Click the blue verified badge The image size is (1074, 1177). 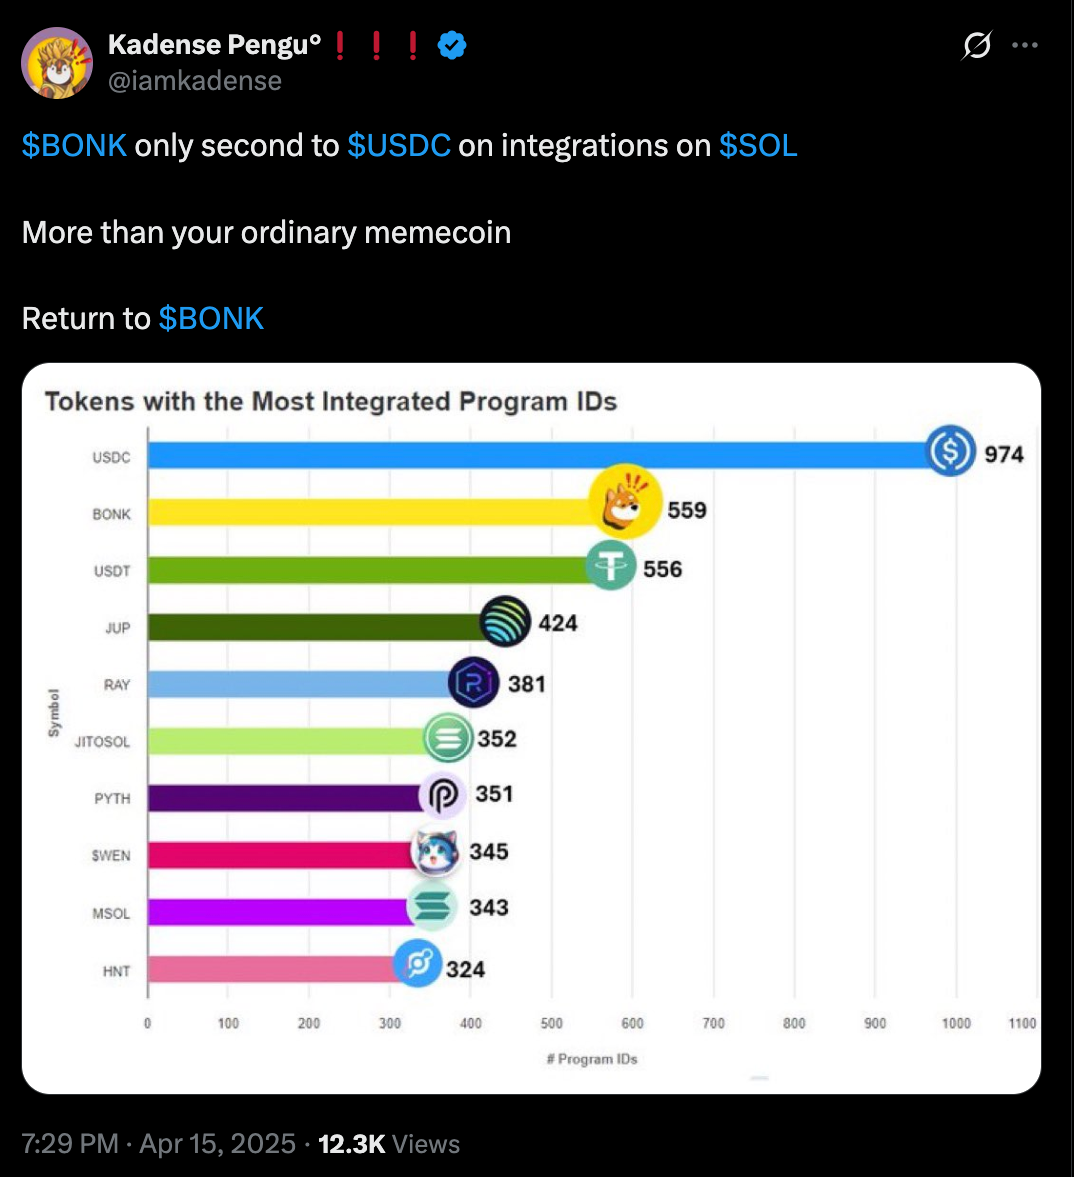pos(452,45)
